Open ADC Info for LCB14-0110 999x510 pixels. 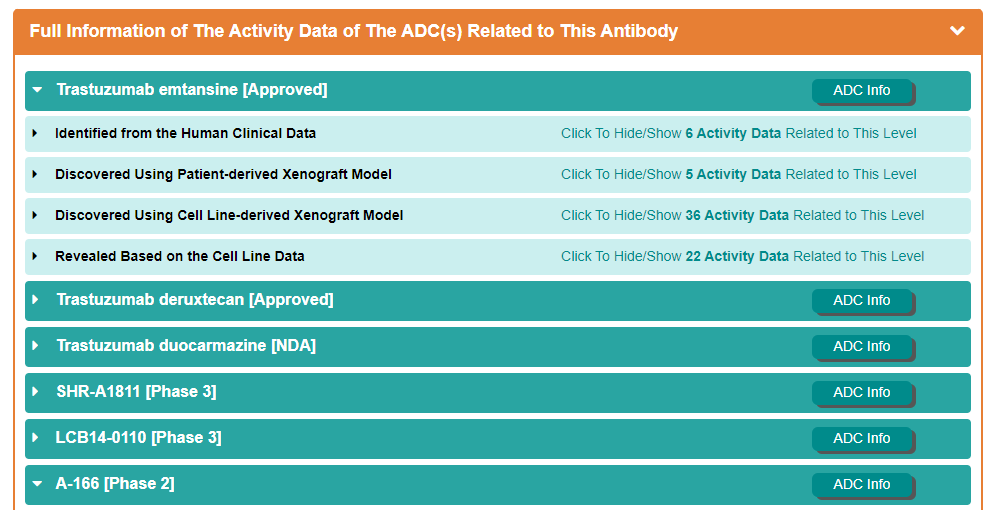click(x=861, y=439)
